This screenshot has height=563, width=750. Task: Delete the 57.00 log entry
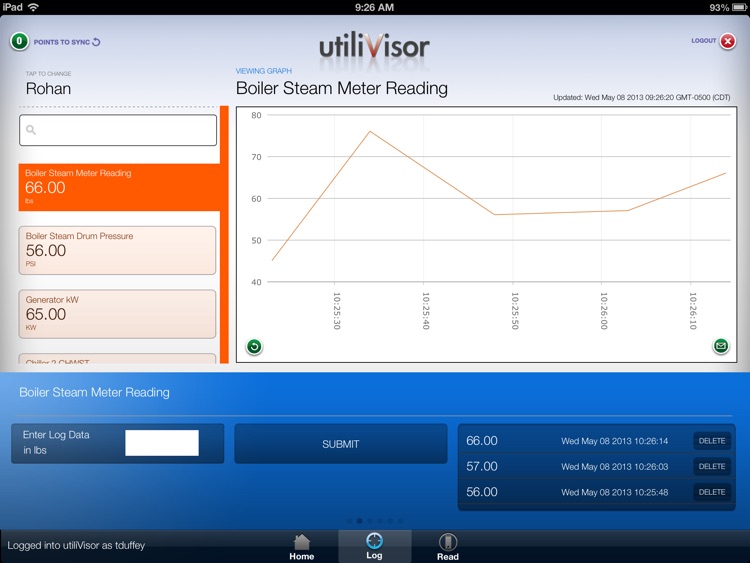pyautogui.click(x=712, y=466)
